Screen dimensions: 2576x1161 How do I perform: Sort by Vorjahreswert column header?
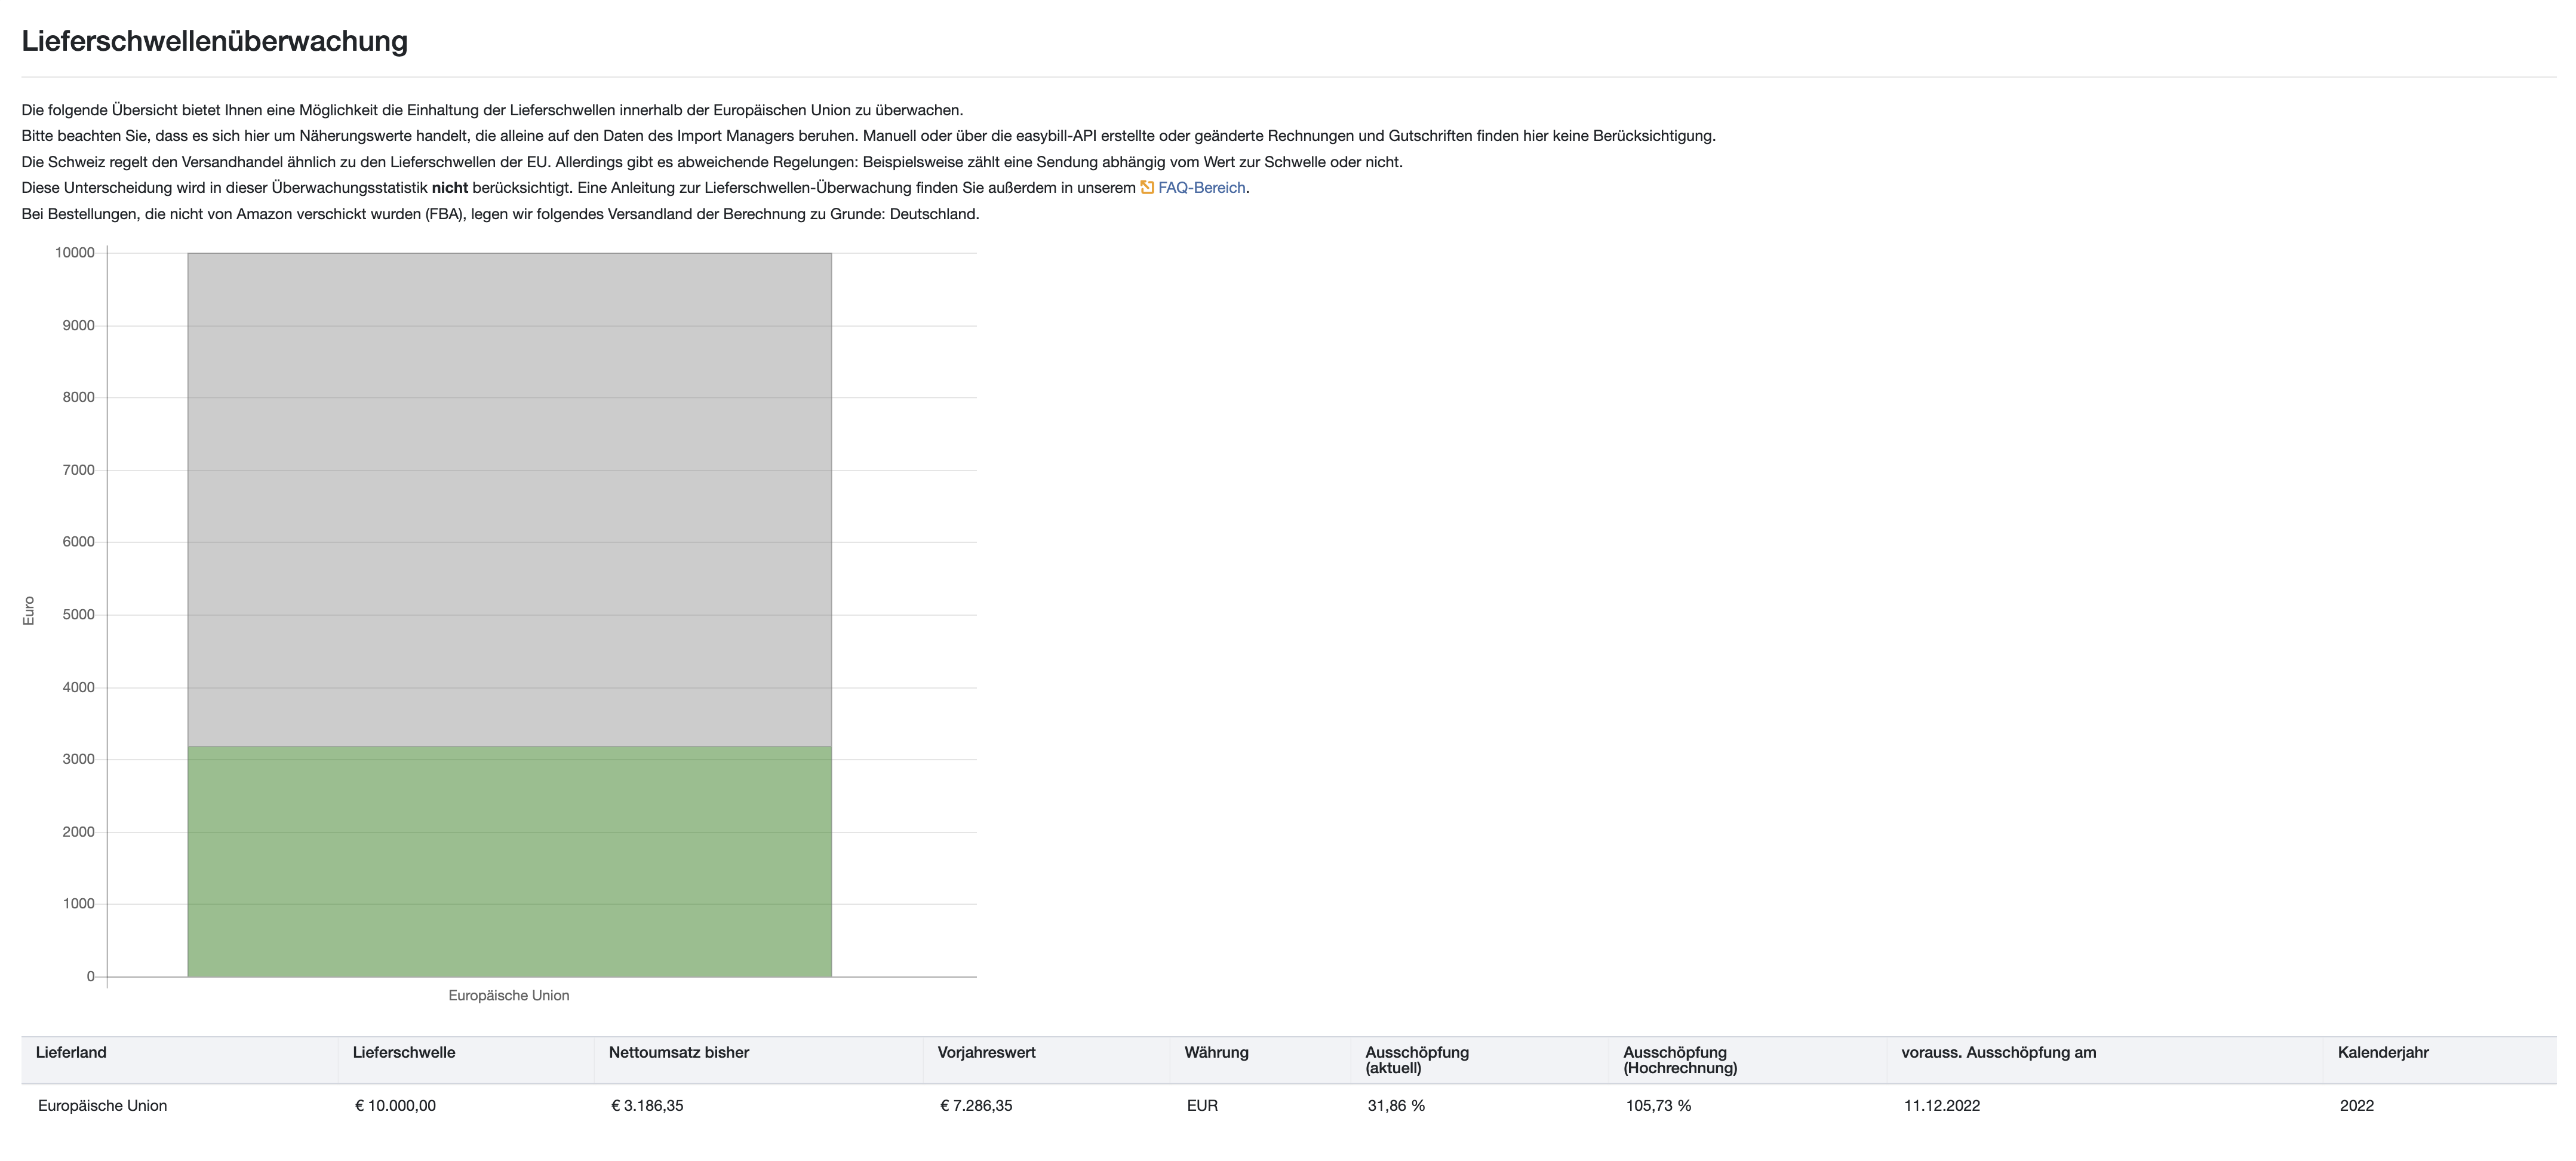click(986, 1052)
